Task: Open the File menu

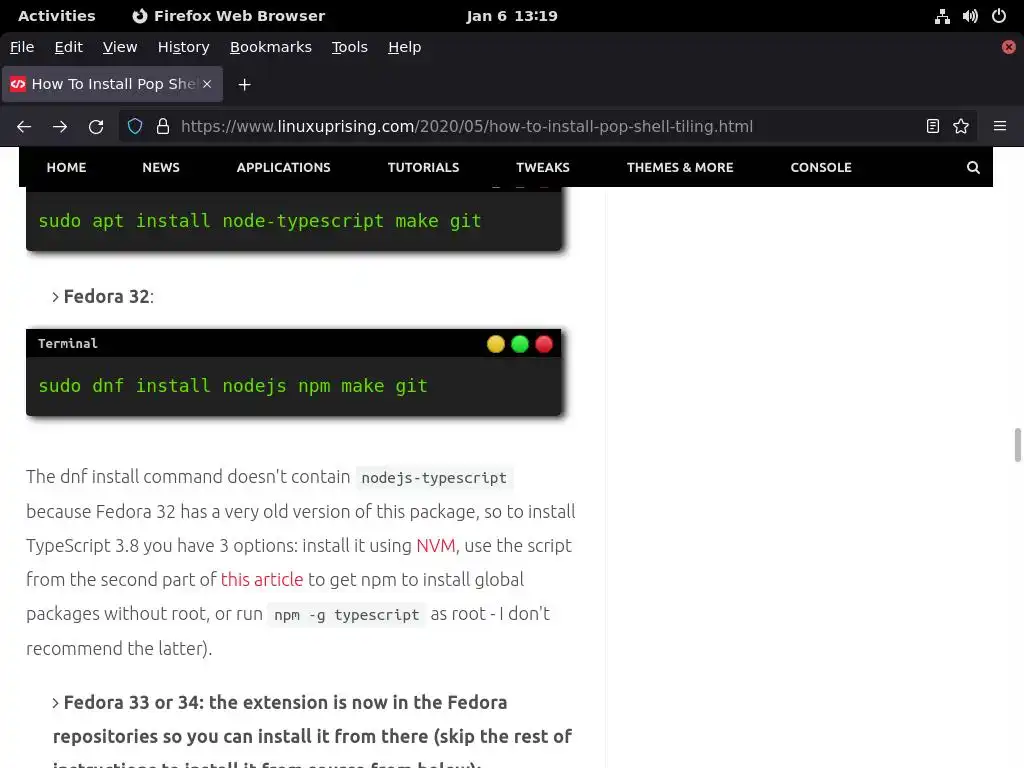Action: click(22, 47)
